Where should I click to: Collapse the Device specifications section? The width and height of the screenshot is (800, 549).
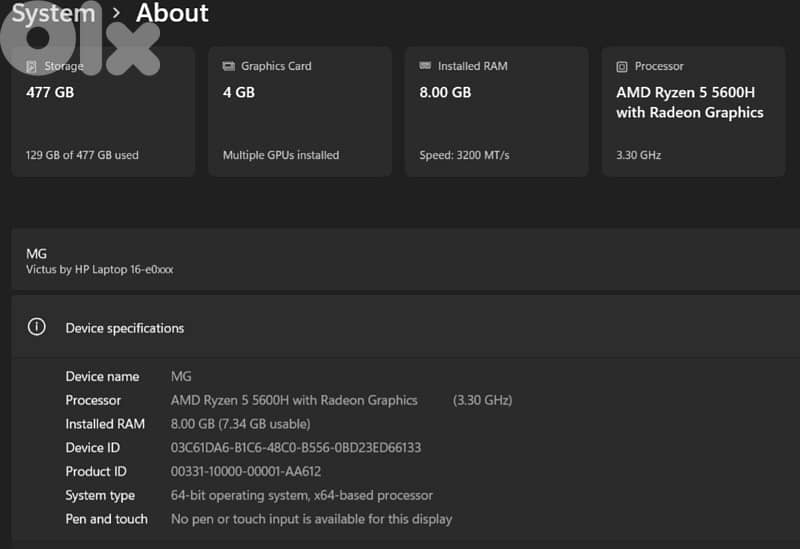[400, 327]
